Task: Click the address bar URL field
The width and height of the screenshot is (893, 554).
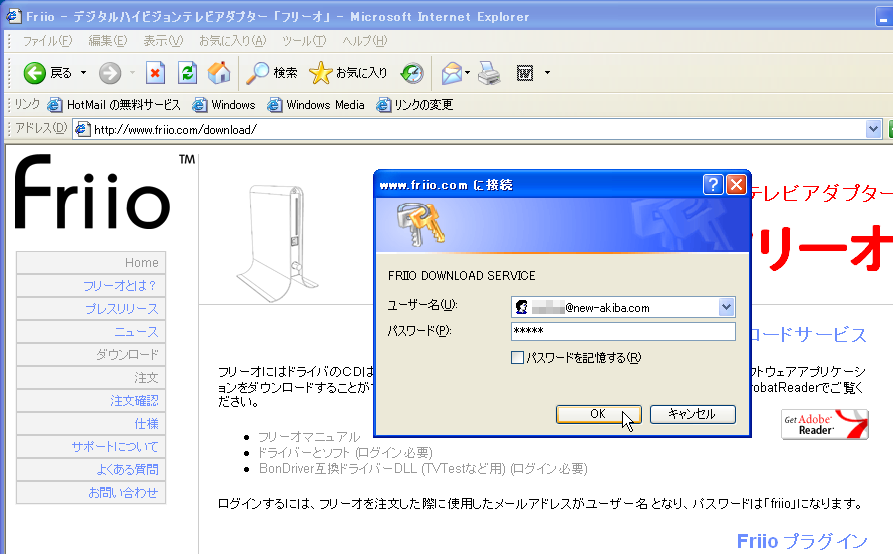Action: point(477,130)
